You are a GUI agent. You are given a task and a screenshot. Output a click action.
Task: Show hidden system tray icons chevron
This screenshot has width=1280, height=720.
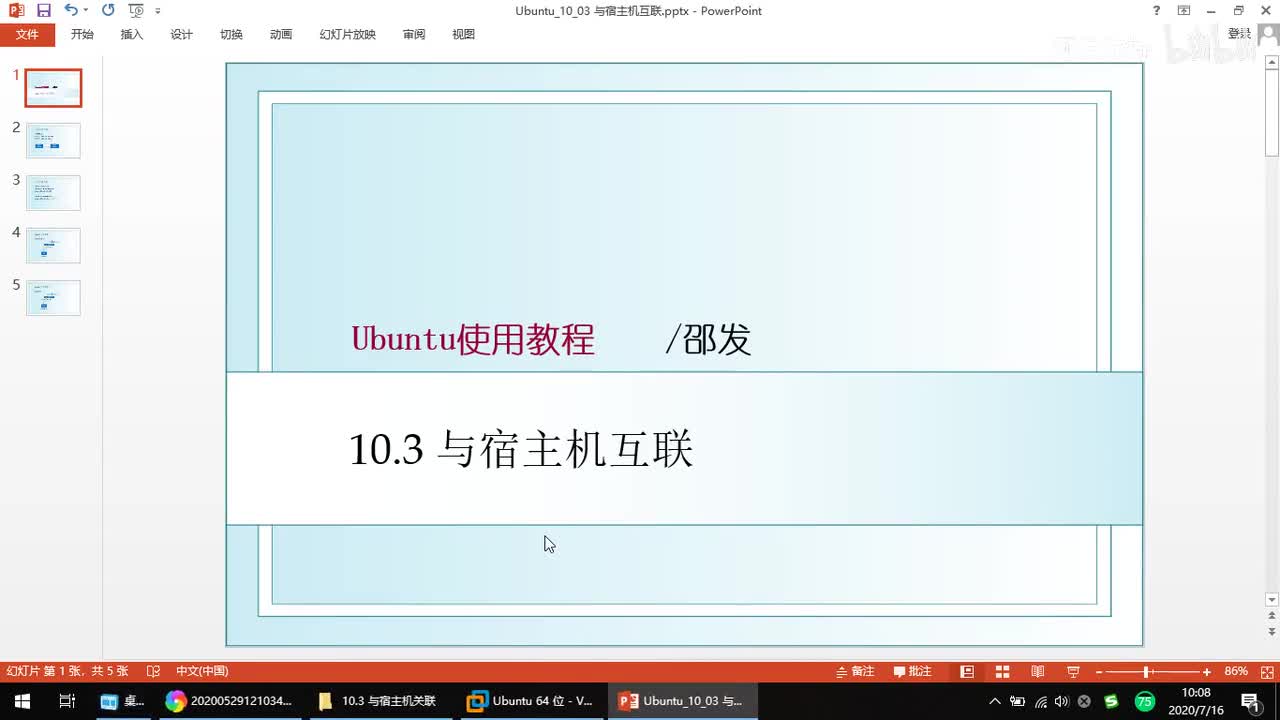(x=995, y=701)
